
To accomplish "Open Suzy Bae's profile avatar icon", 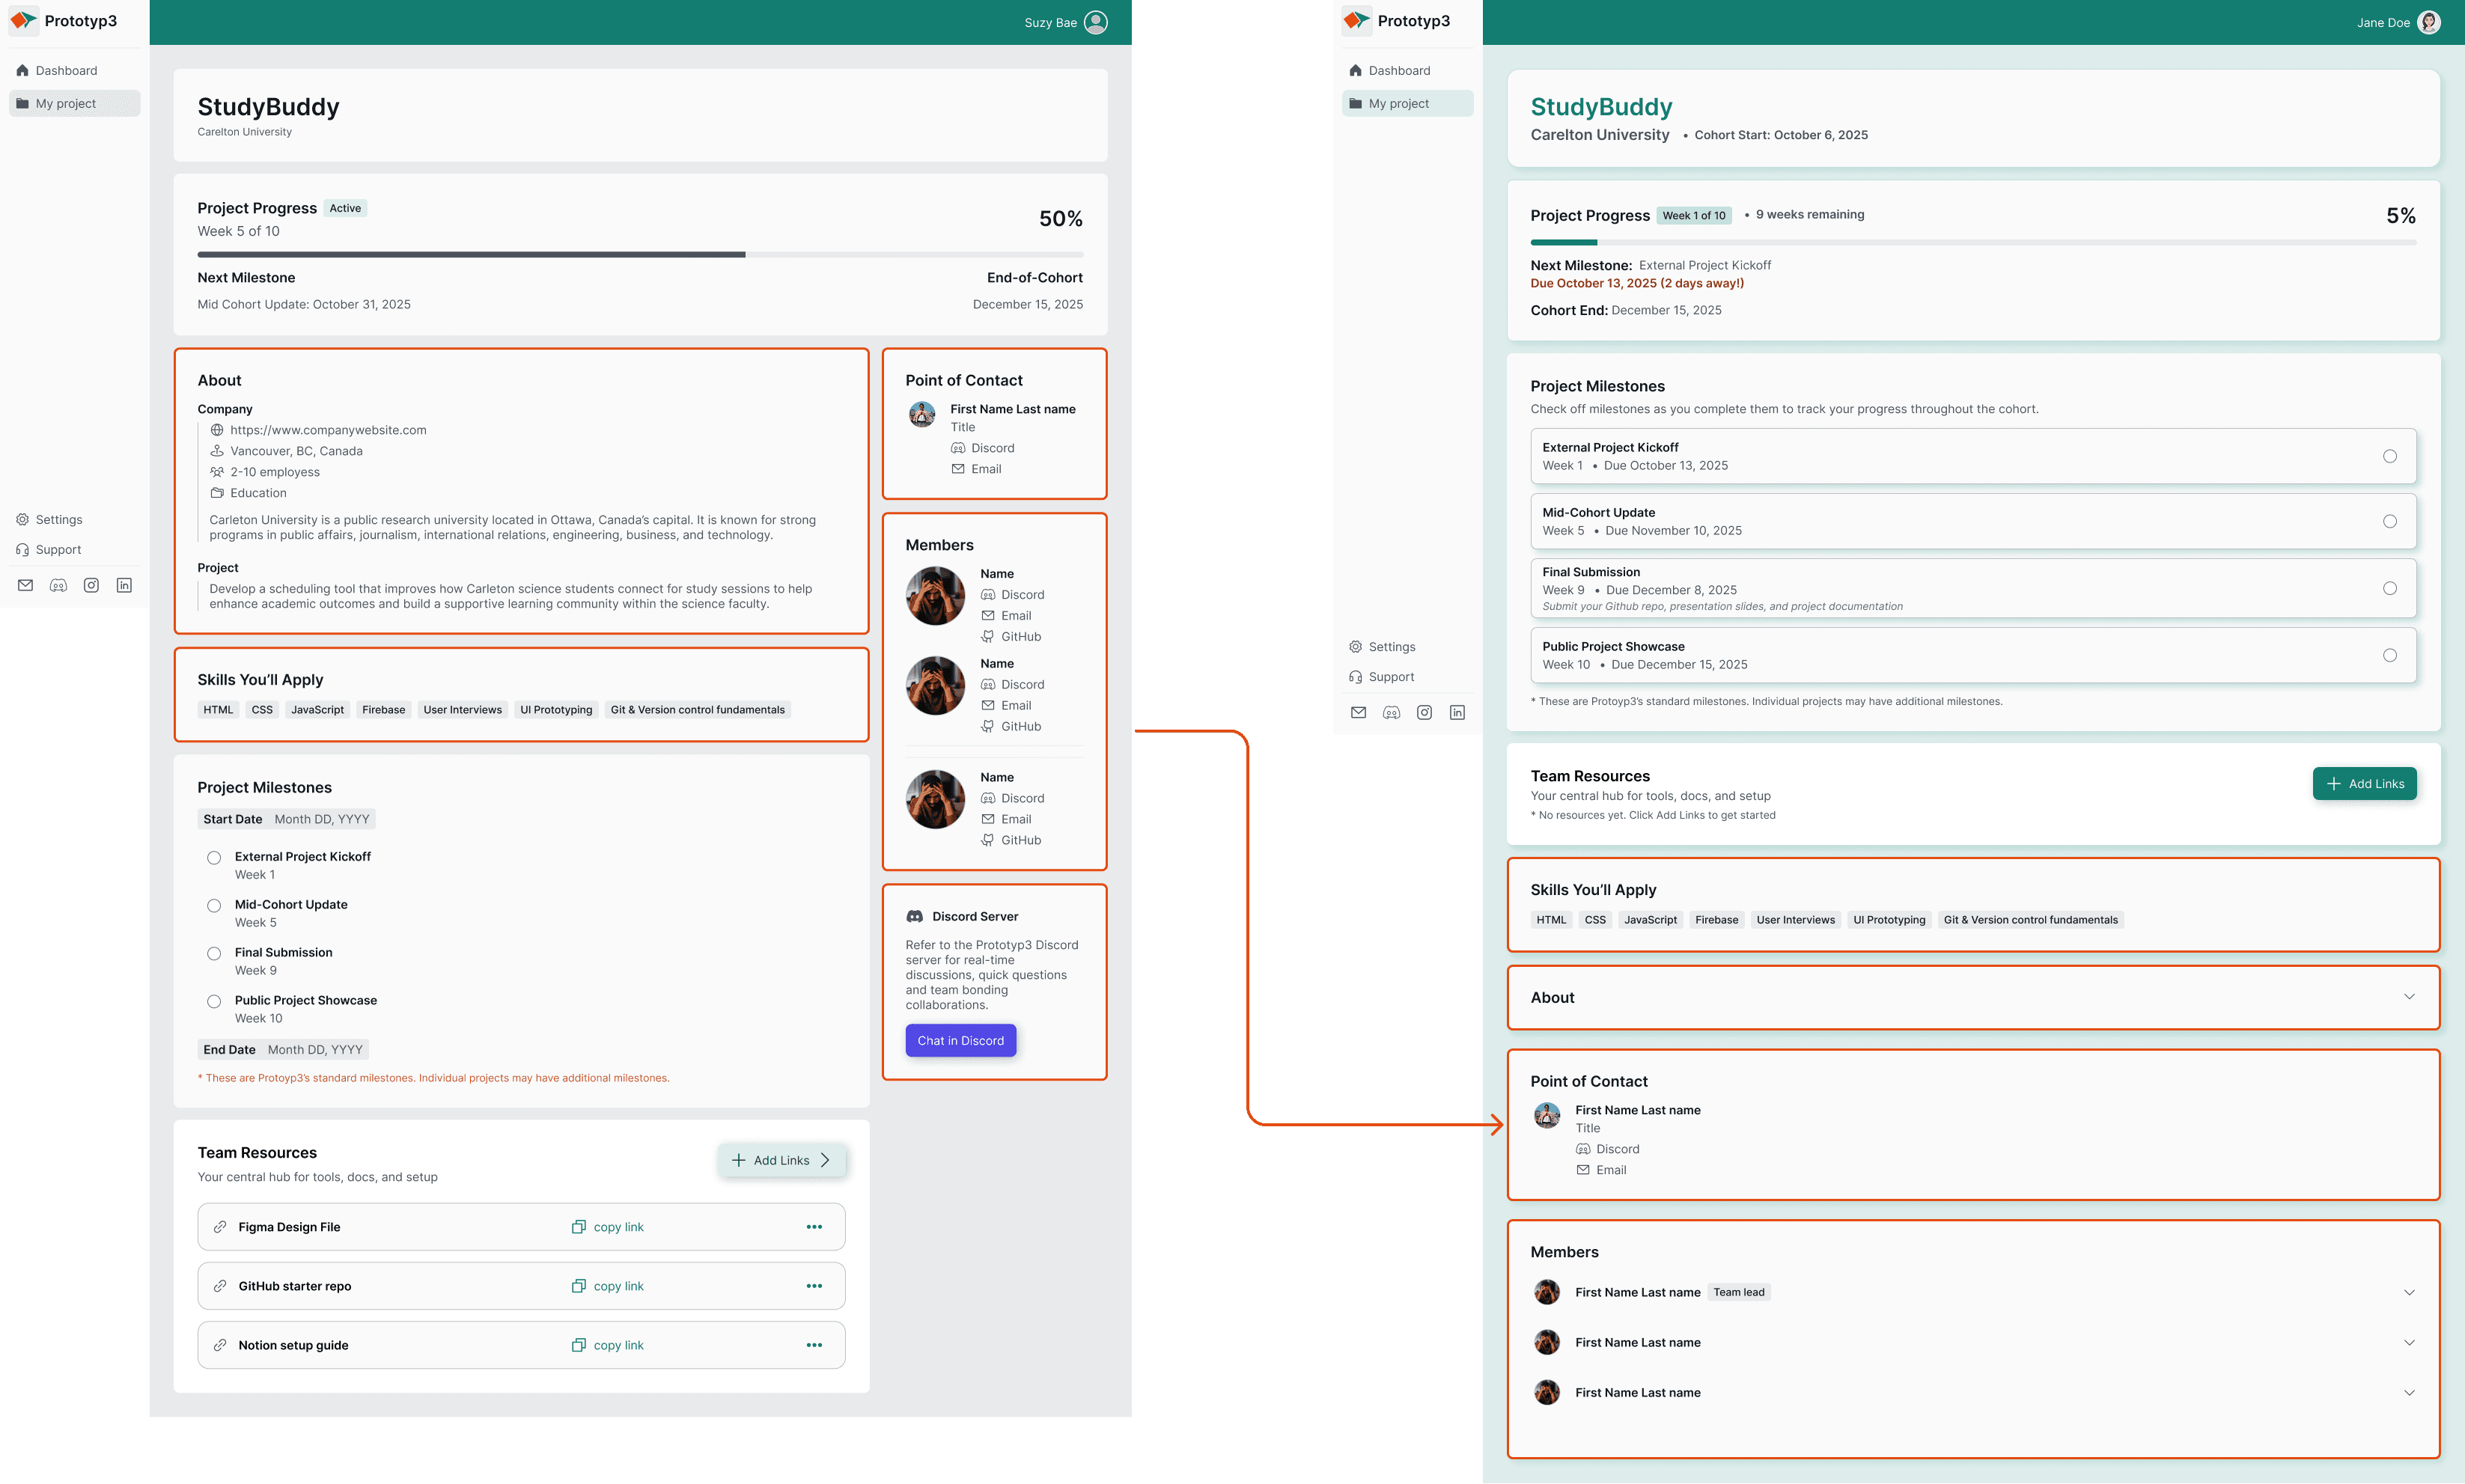I will tap(1096, 22).
